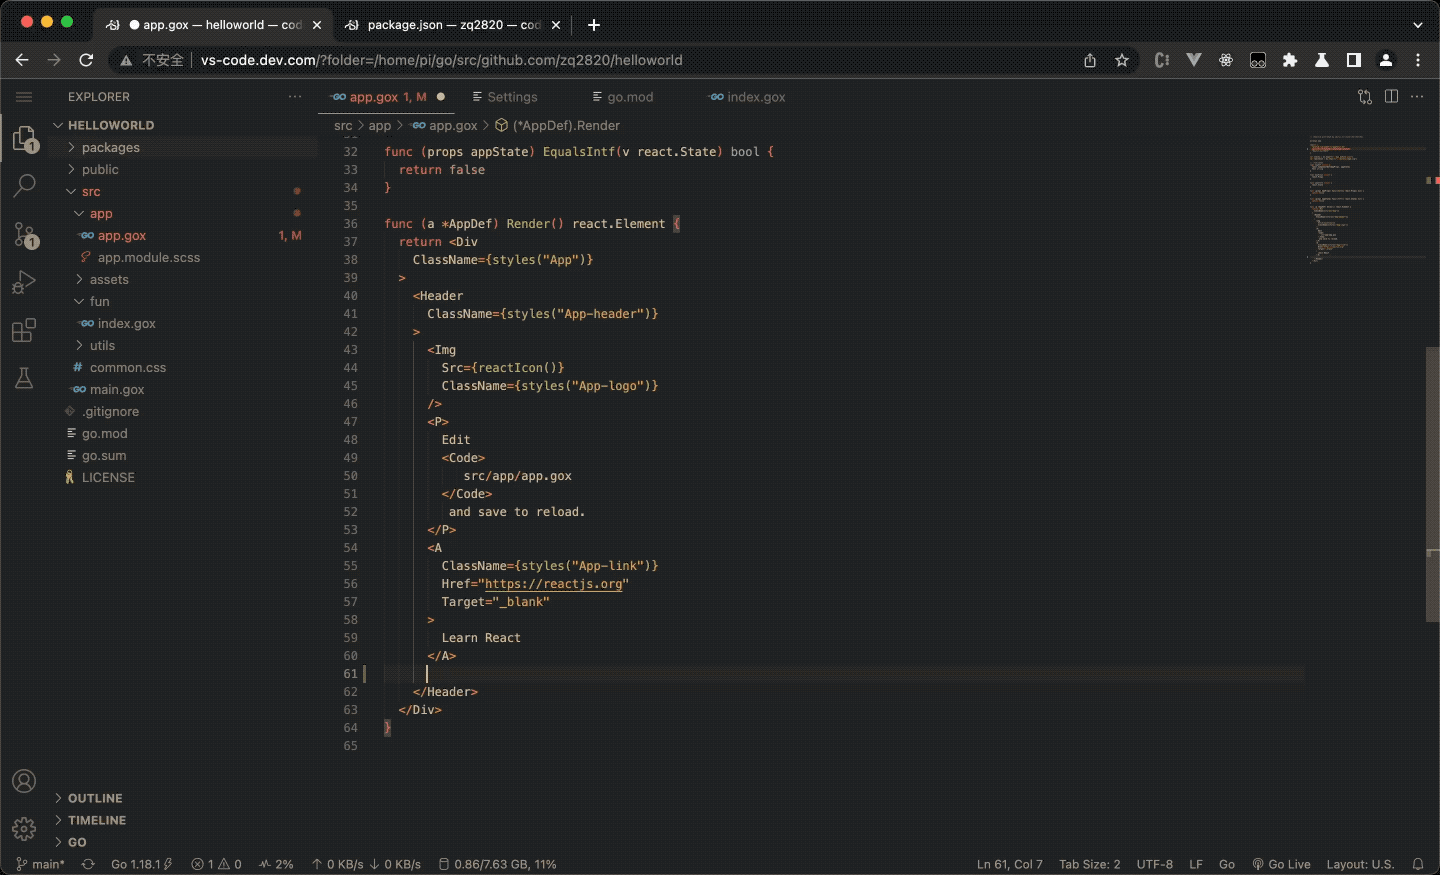Image resolution: width=1440 pixels, height=875 pixels.
Task: Collapse the app folder
Action: (x=185, y=213)
